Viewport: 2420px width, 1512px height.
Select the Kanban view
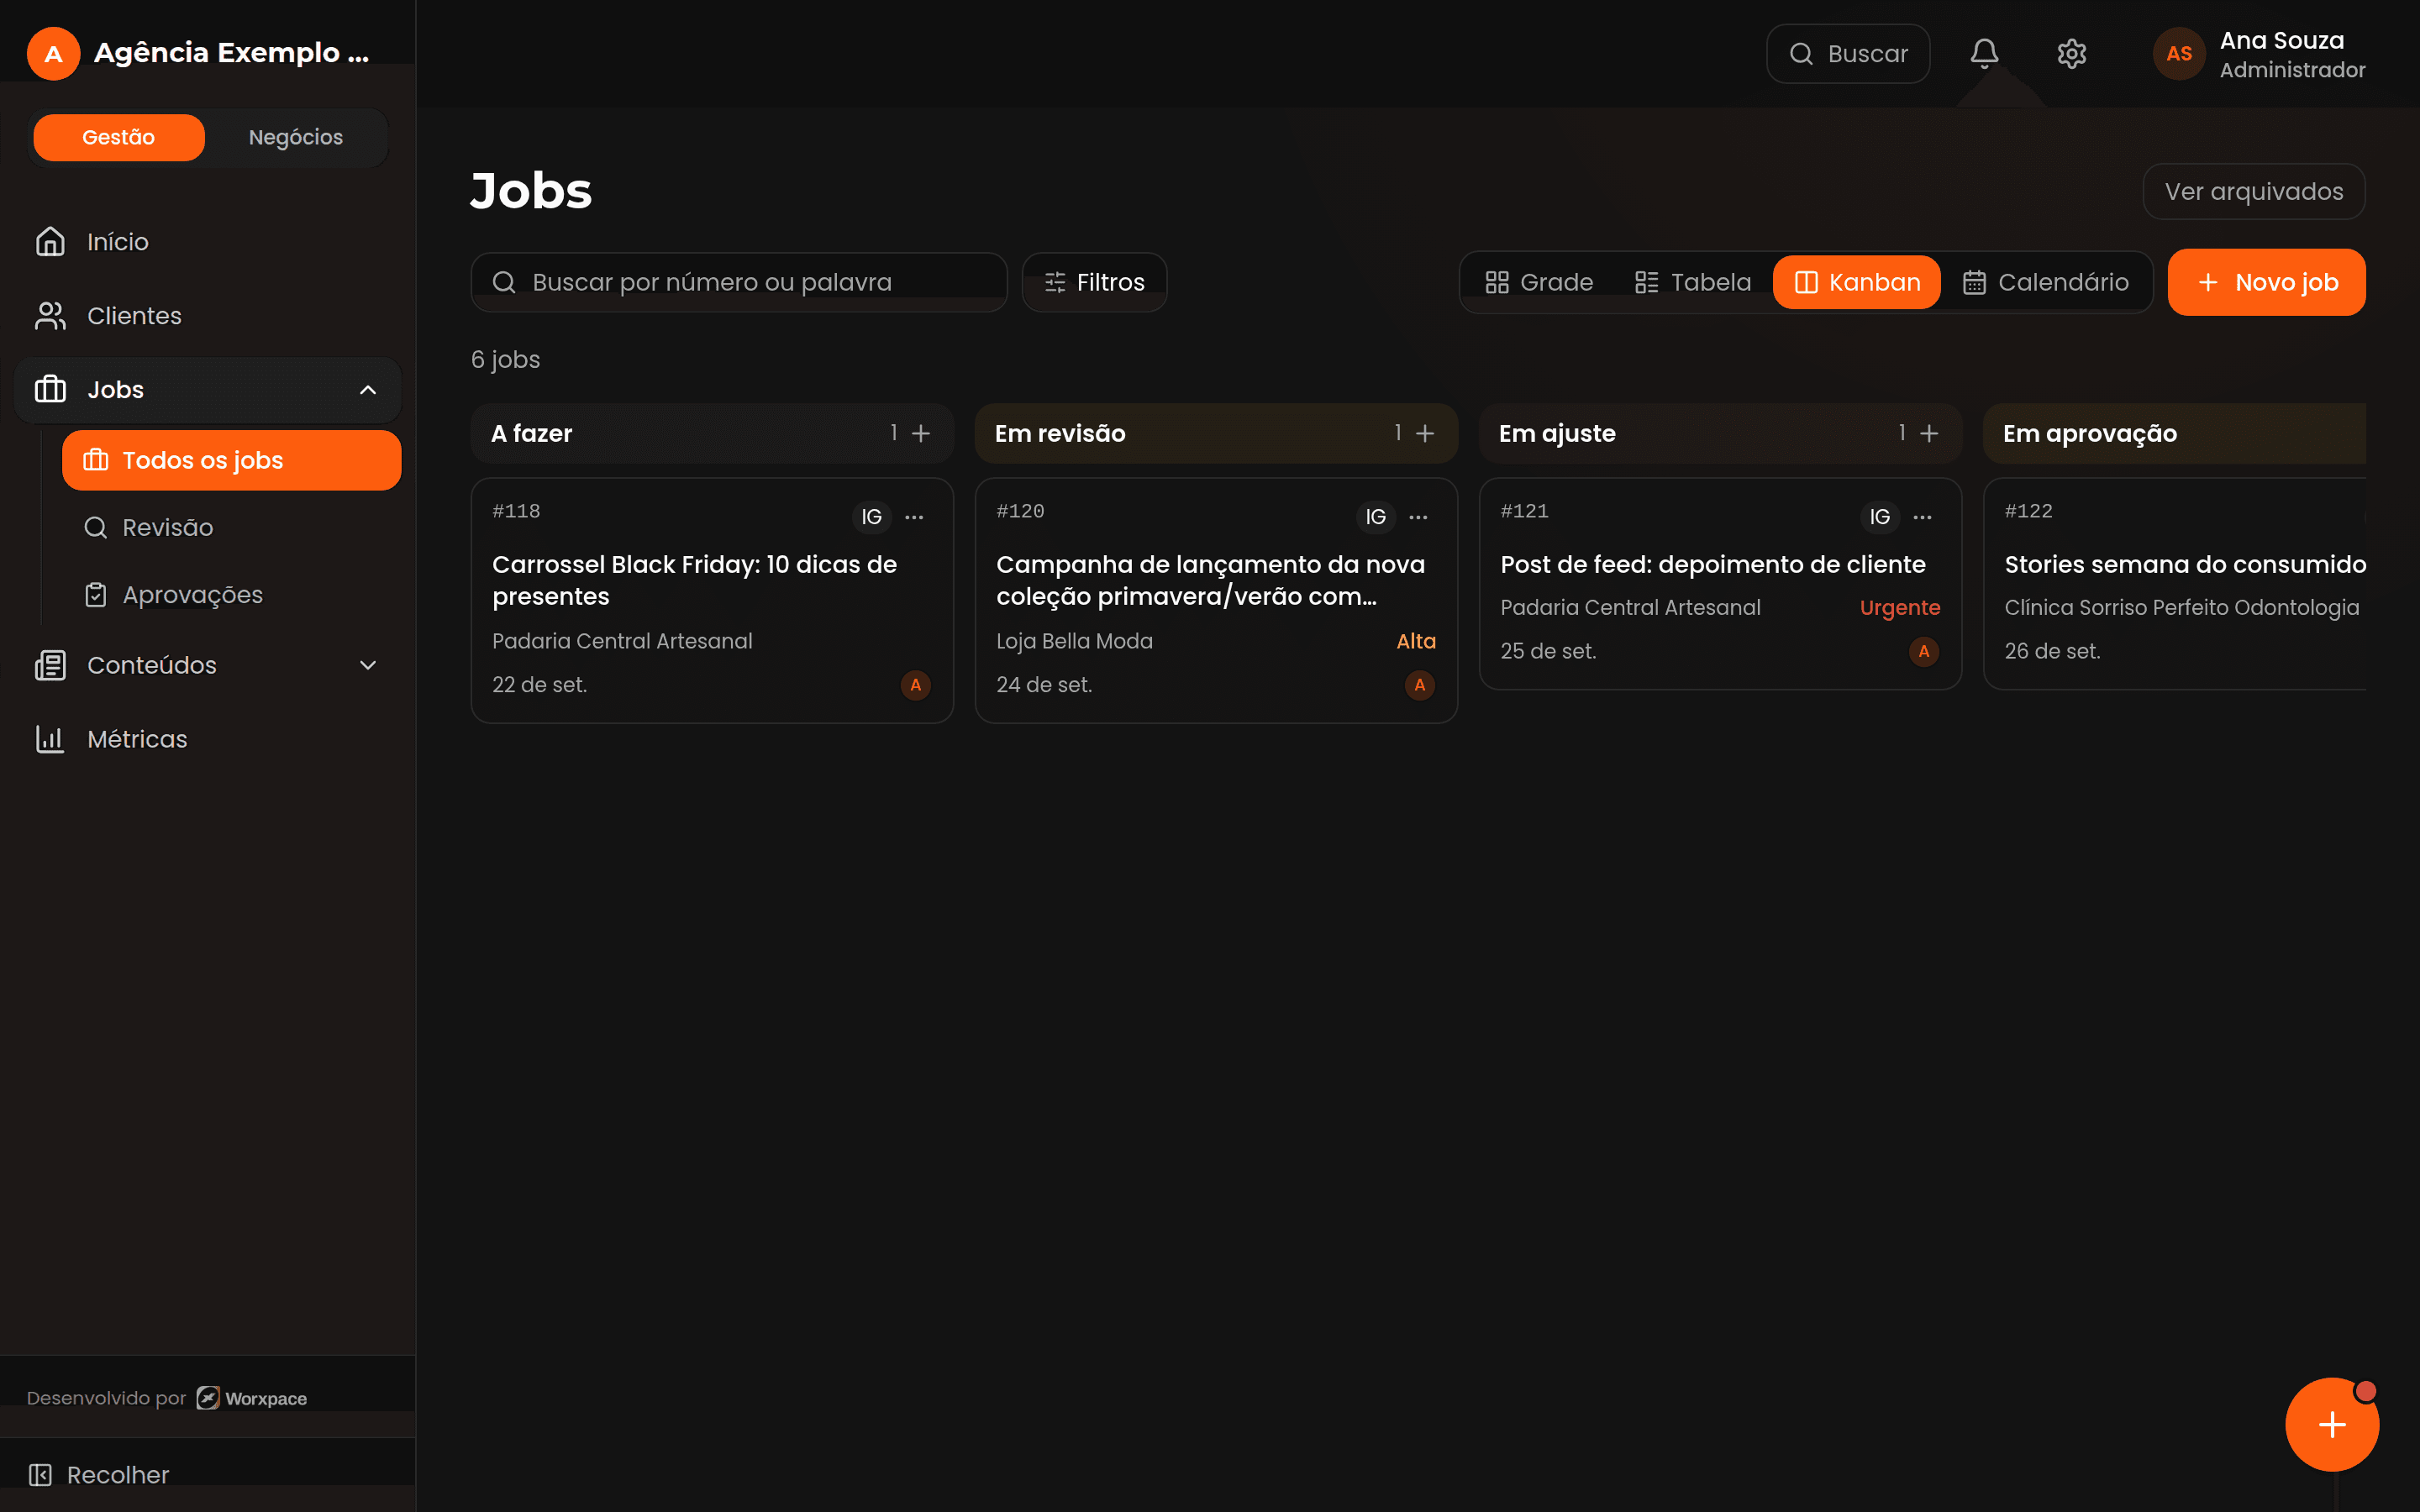point(1857,282)
